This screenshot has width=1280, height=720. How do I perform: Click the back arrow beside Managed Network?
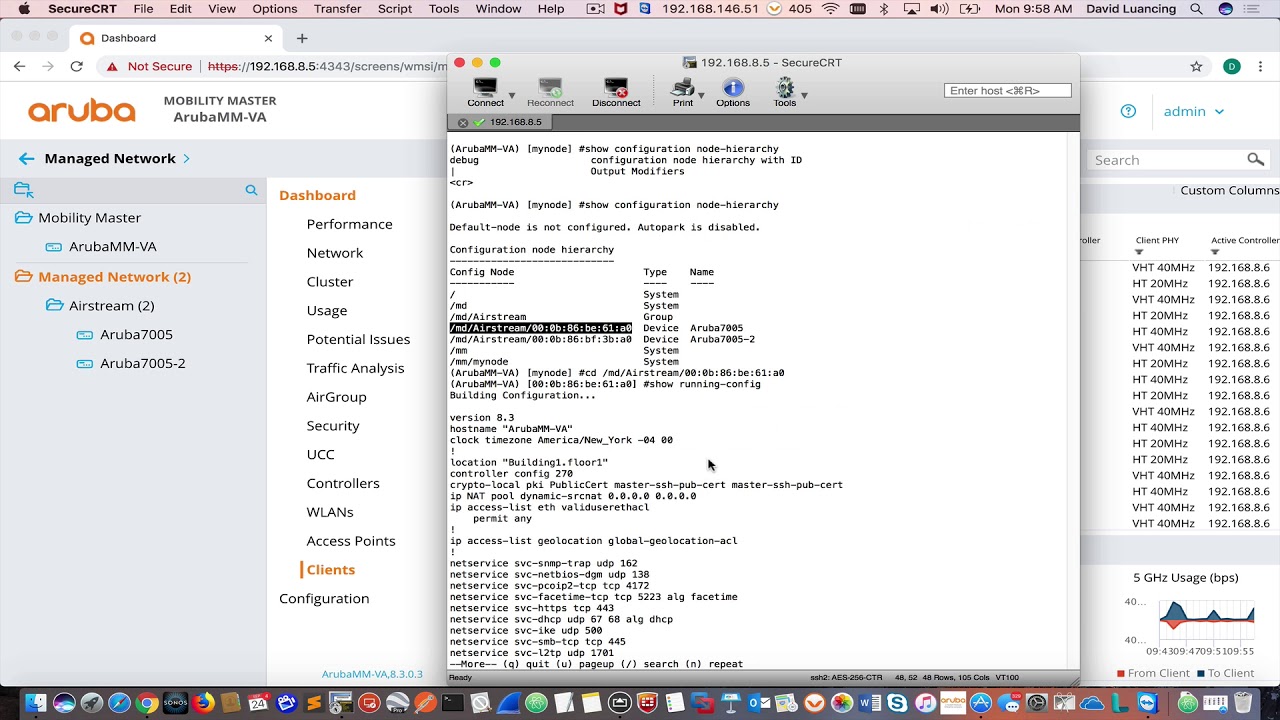coord(26,158)
